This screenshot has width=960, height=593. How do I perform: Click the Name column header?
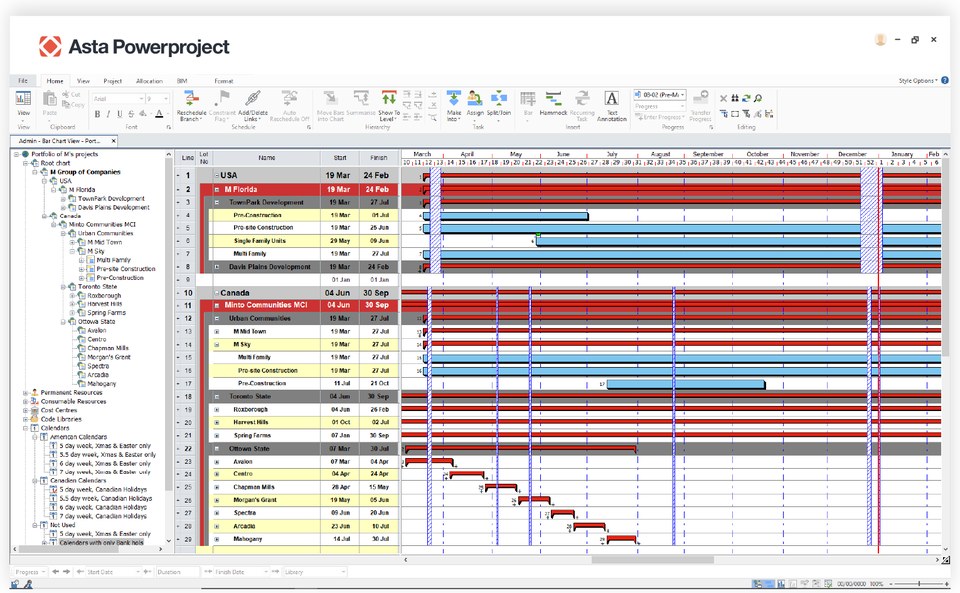pos(266,158)
